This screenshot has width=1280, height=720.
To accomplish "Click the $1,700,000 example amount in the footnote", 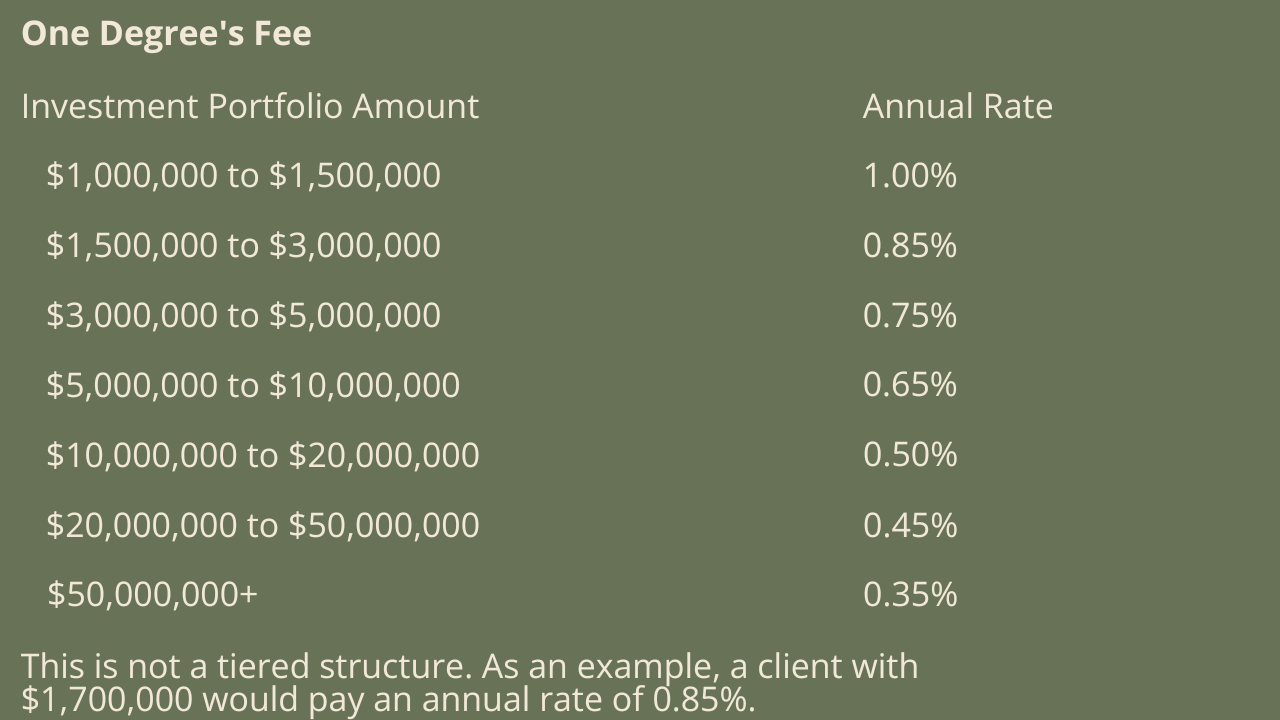I will (x=108, y=699).
